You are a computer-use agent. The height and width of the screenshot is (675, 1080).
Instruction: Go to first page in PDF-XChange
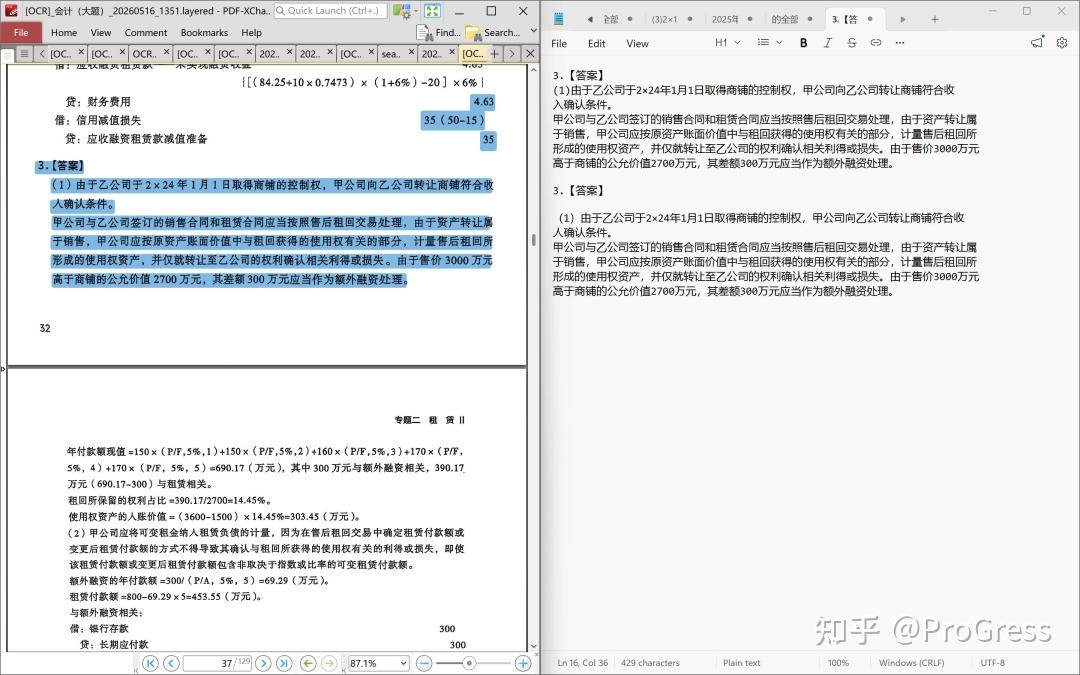click(150, 663)
